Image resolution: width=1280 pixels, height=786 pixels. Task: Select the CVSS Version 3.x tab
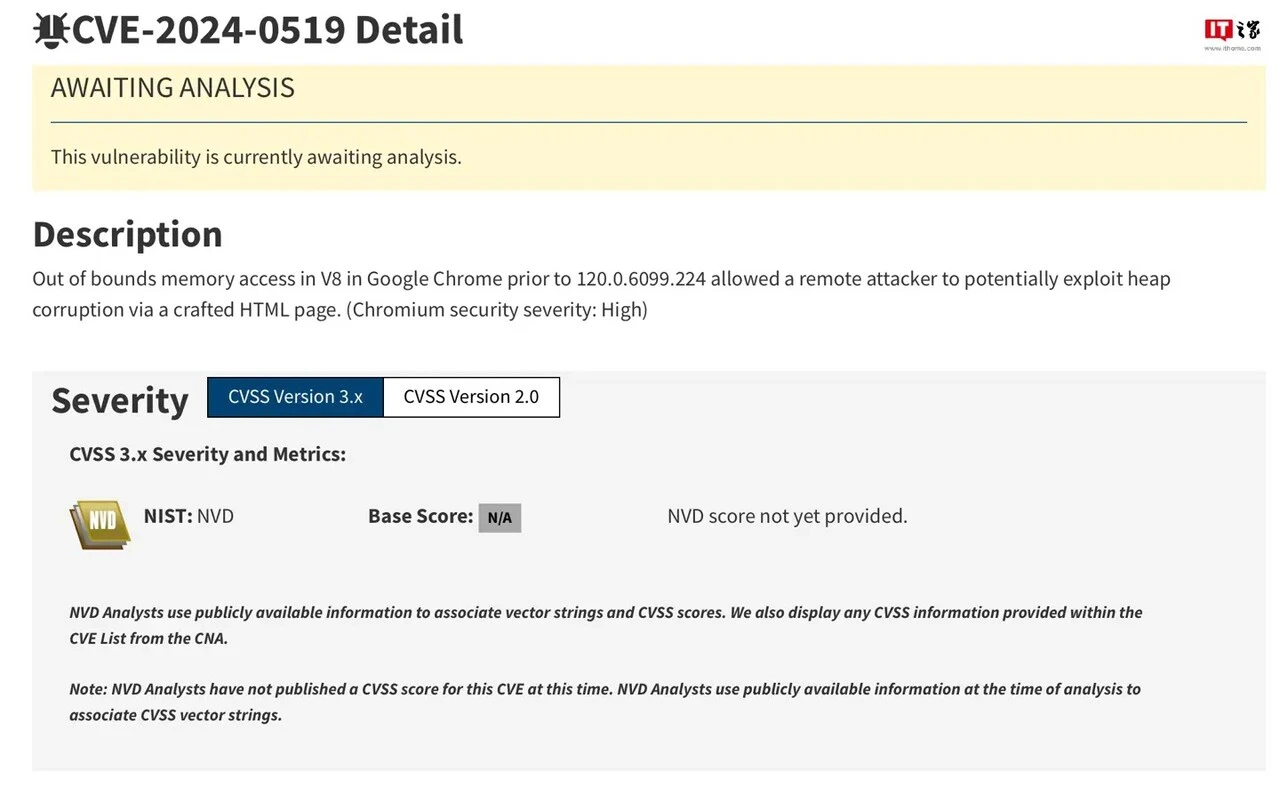(294, 396)
